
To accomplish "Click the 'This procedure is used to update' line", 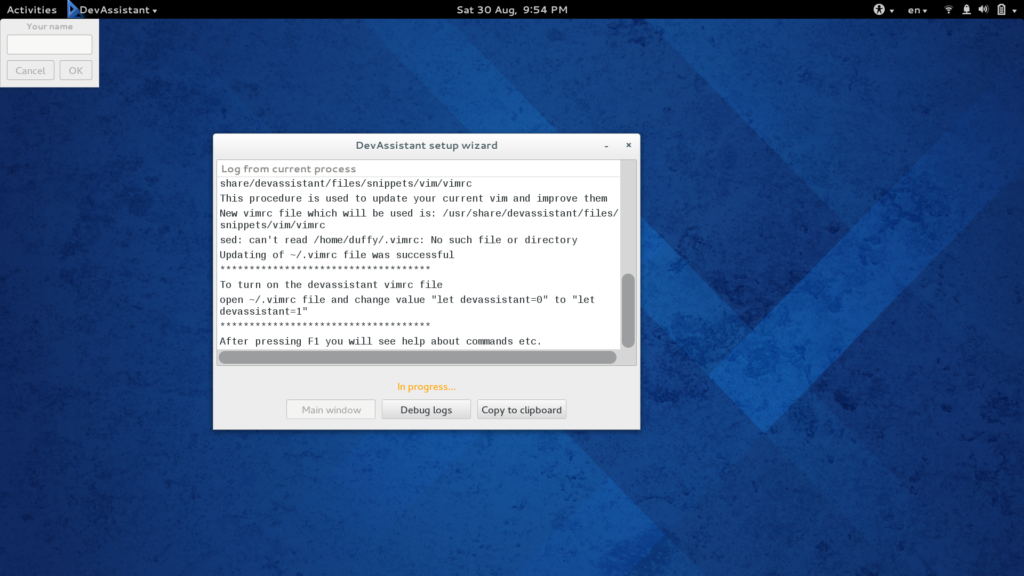I will (x=413, y=199).
